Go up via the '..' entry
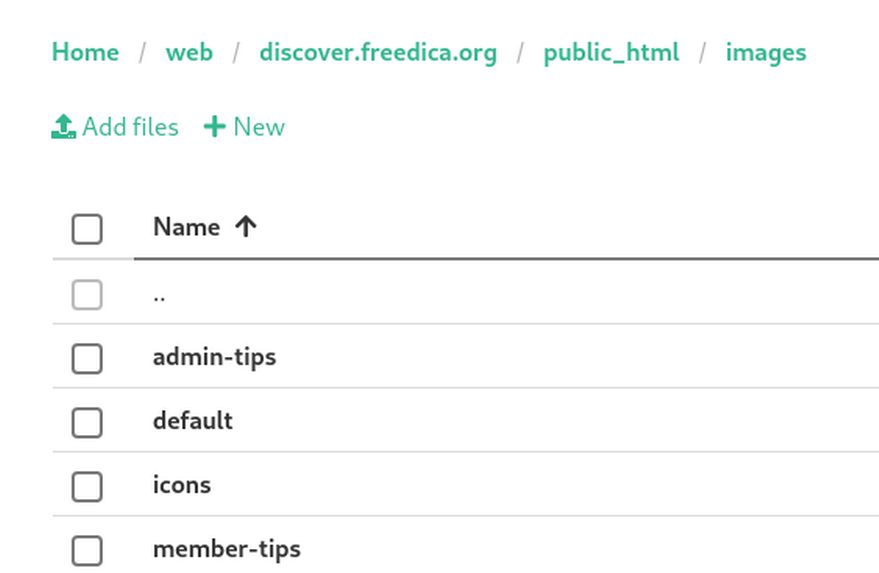 (159, 295)
